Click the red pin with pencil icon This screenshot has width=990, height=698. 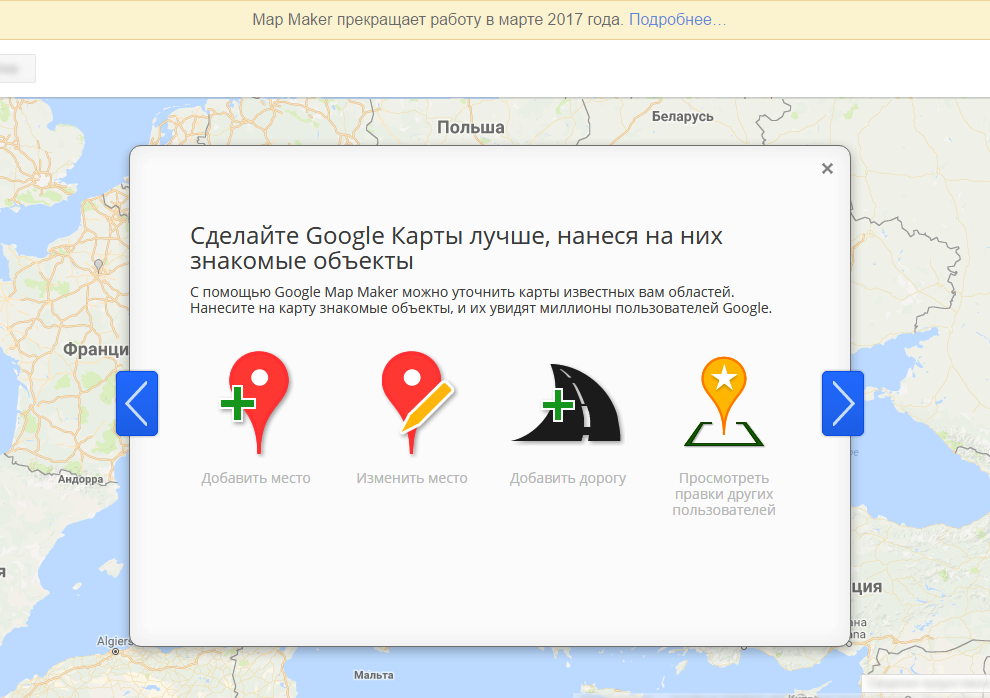click(x=417, y=403)
